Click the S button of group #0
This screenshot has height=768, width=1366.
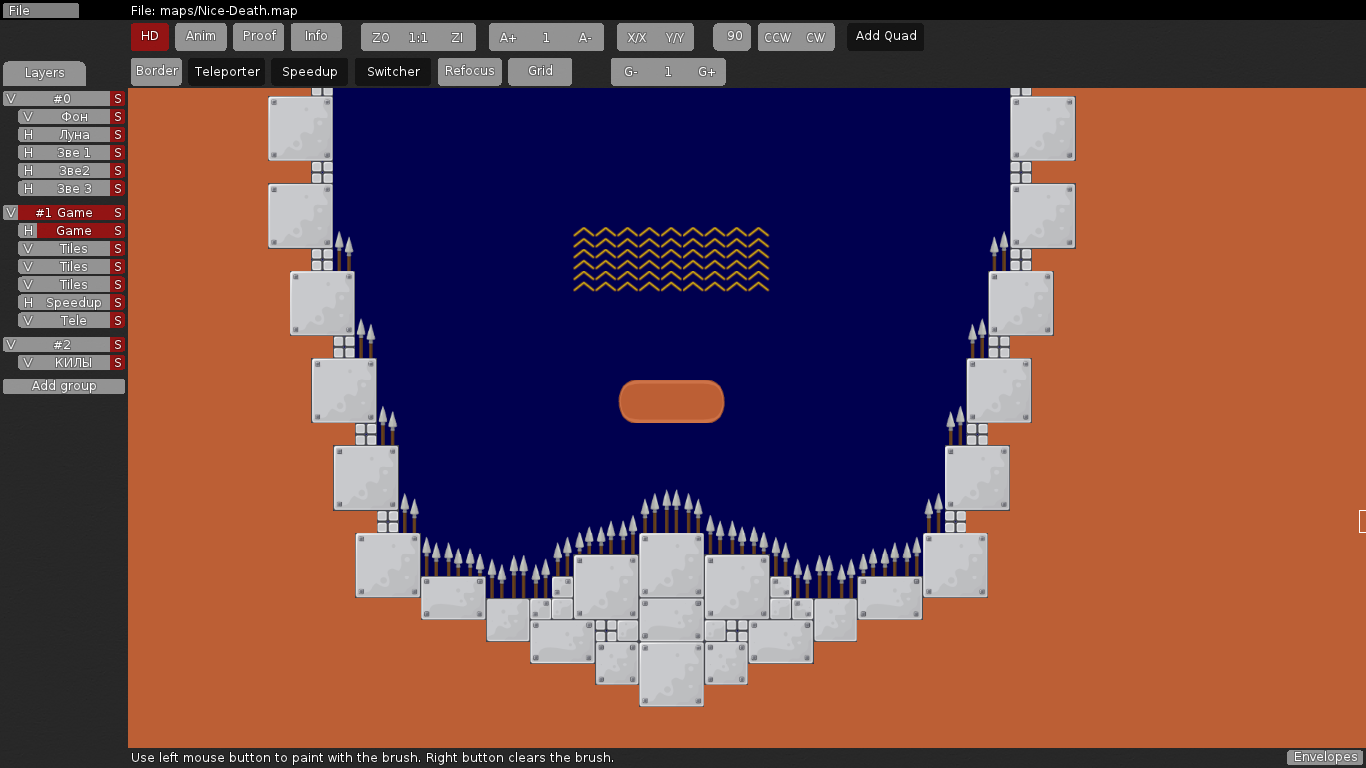[x=118, y=99]
